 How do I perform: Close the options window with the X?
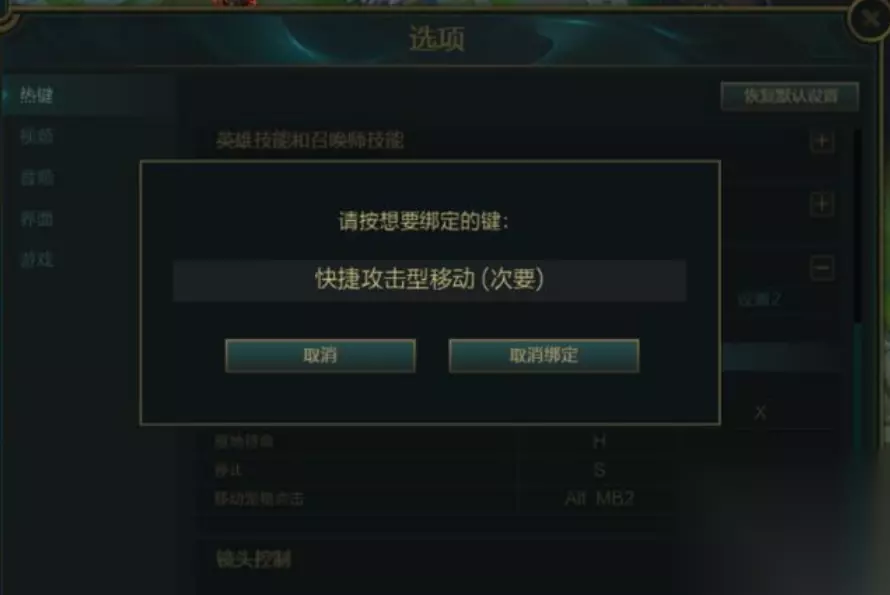(x=869, y=19)
